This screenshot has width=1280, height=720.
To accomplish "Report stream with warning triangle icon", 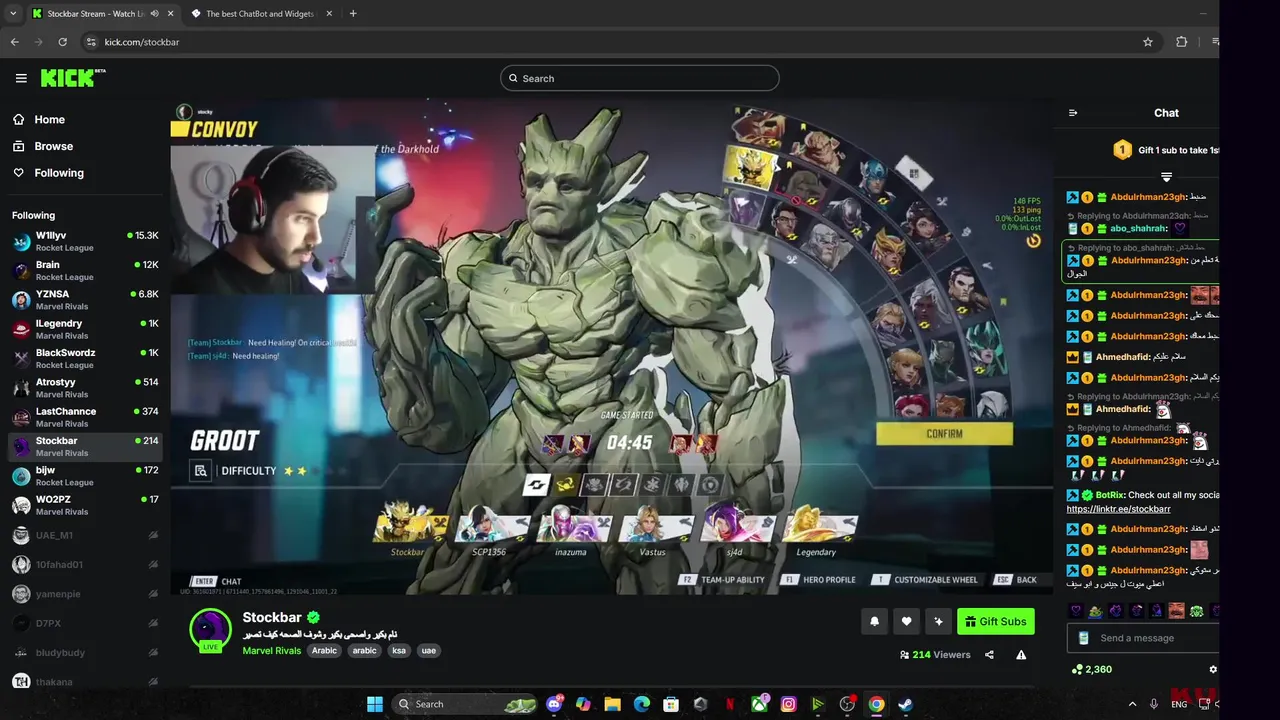I will pos(1021,655).
